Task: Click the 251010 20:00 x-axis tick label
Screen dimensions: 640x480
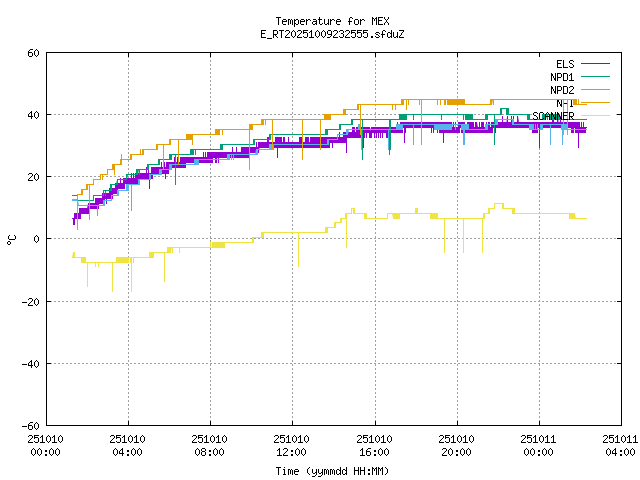Action: click(457, 445)
